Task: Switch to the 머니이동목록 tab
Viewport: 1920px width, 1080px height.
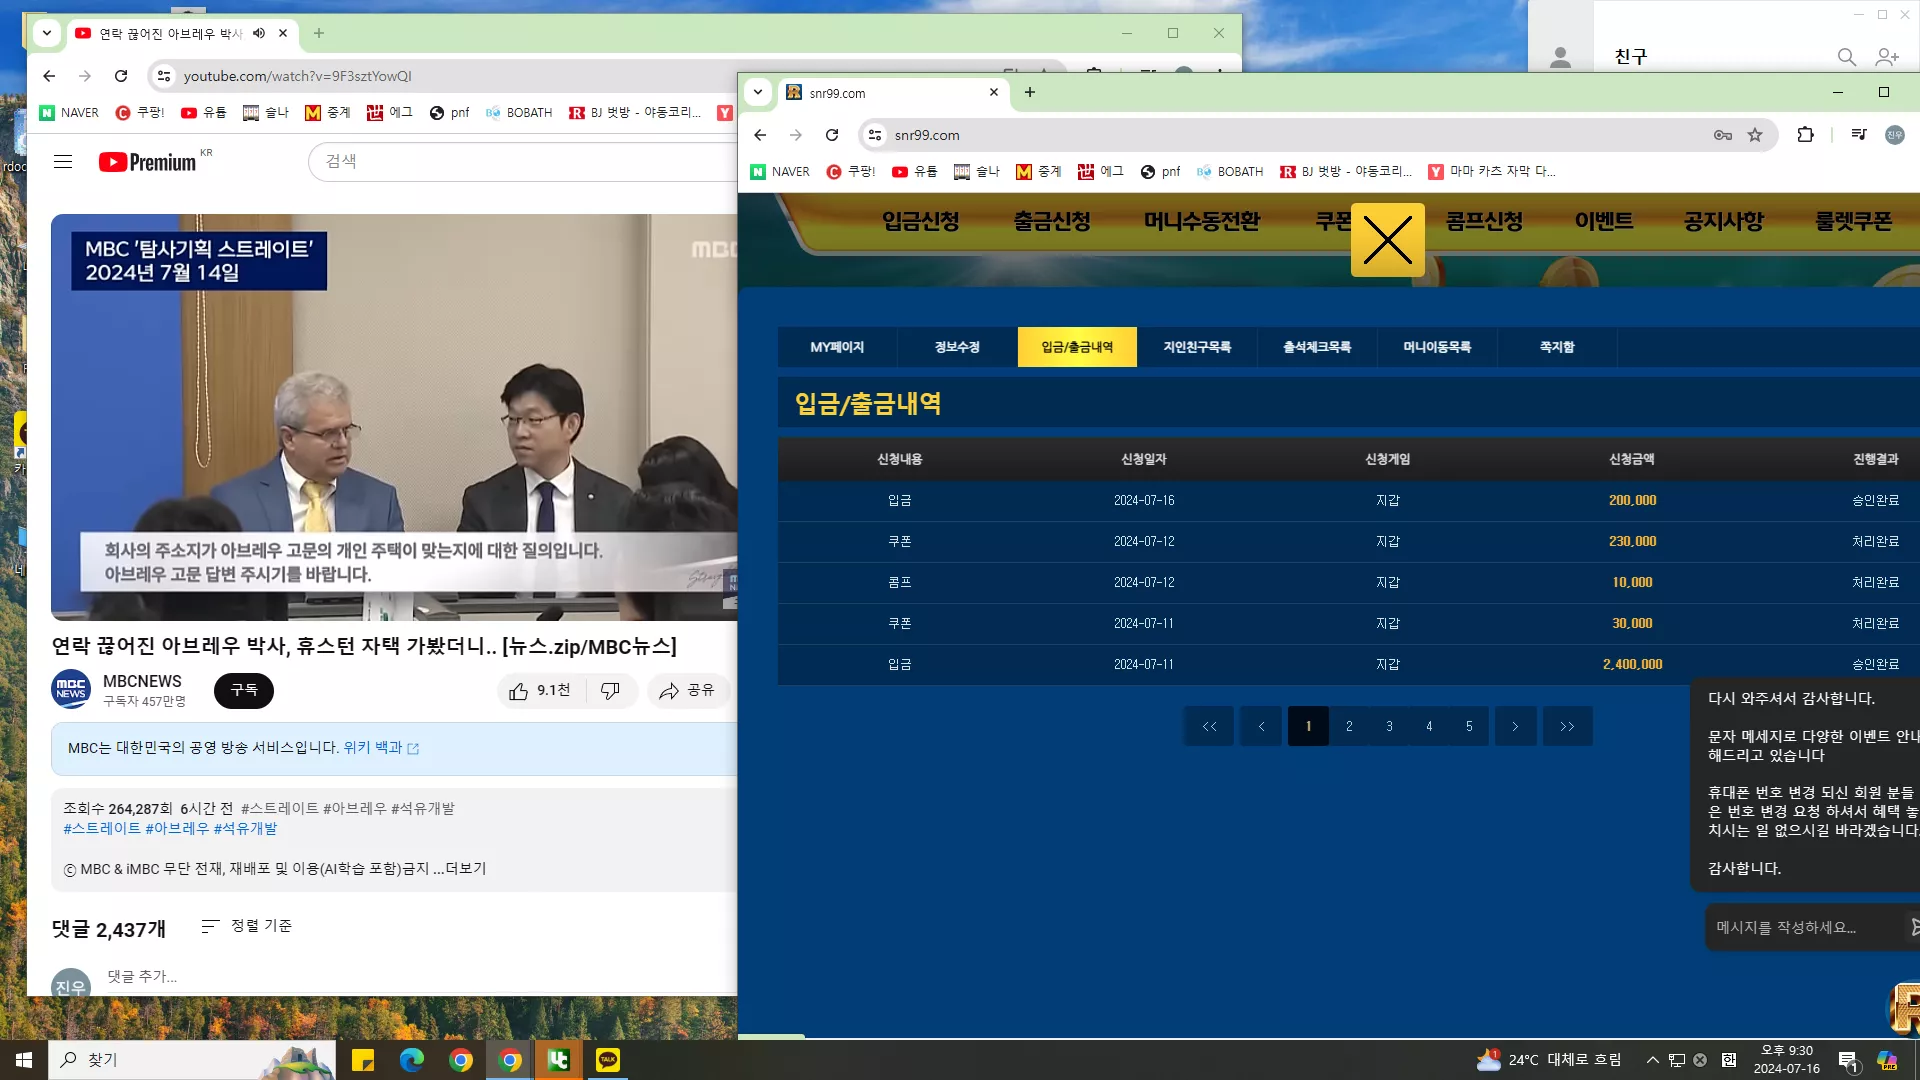Action: click(x=1437, y=347)
